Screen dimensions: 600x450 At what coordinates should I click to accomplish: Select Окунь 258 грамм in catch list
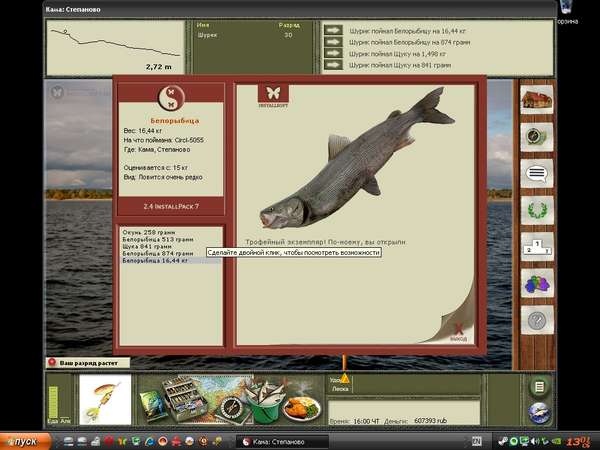click(149, 232)
